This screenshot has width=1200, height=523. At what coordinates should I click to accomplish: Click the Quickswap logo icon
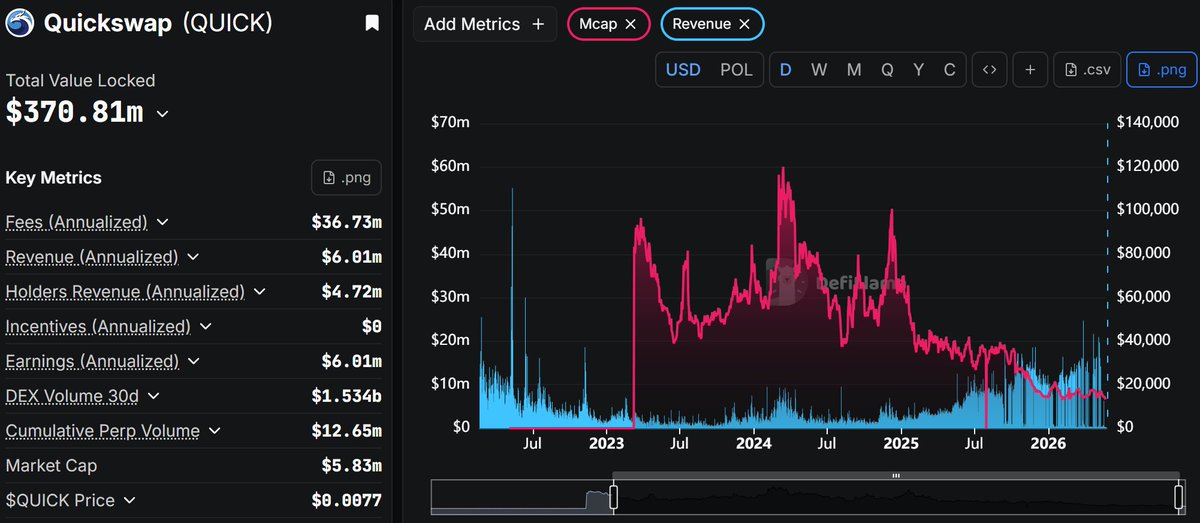click(x=20, y=23)
